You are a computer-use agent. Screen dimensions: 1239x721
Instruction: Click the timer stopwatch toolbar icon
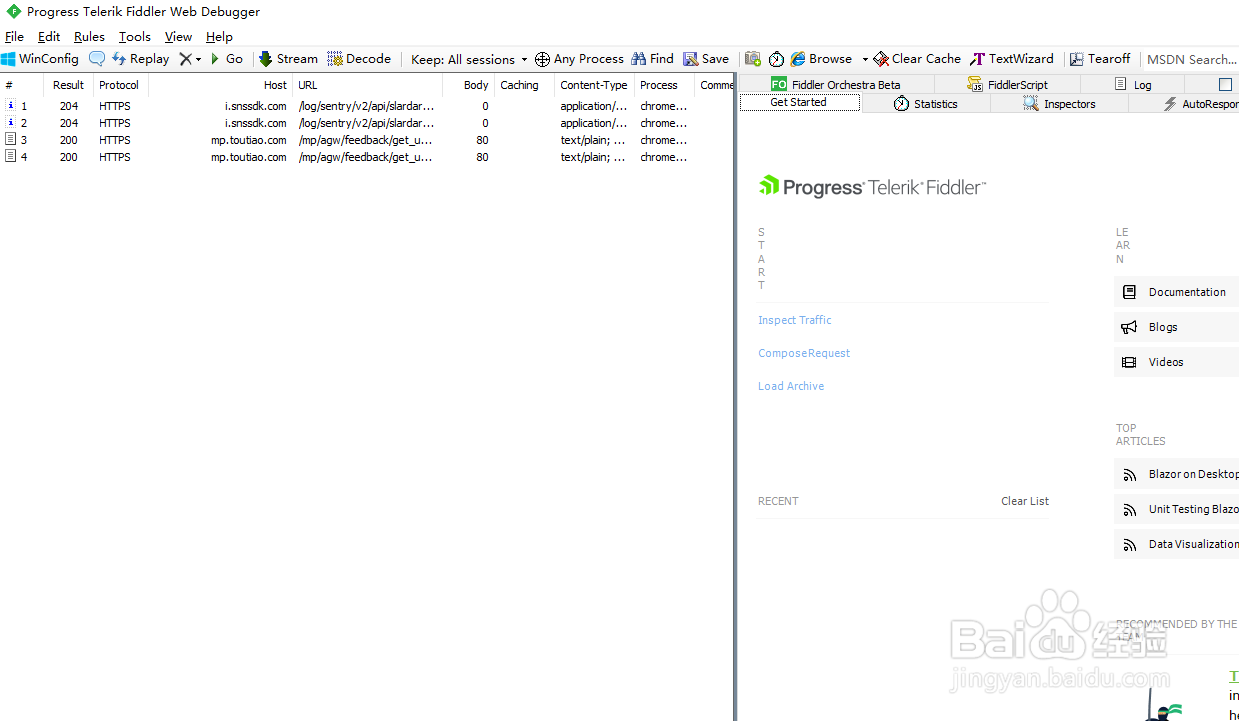pyautogui.click(x=776, y=59)
